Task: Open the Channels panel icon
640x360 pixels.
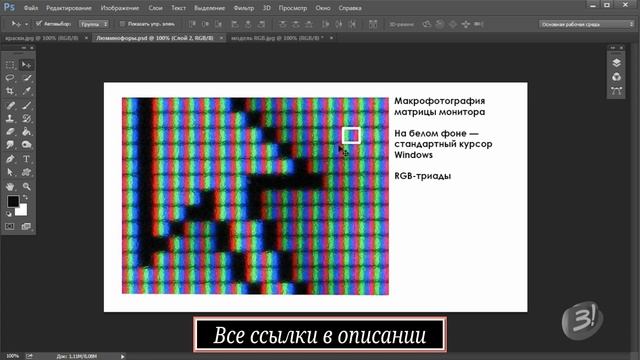Action: click(616, 77)
